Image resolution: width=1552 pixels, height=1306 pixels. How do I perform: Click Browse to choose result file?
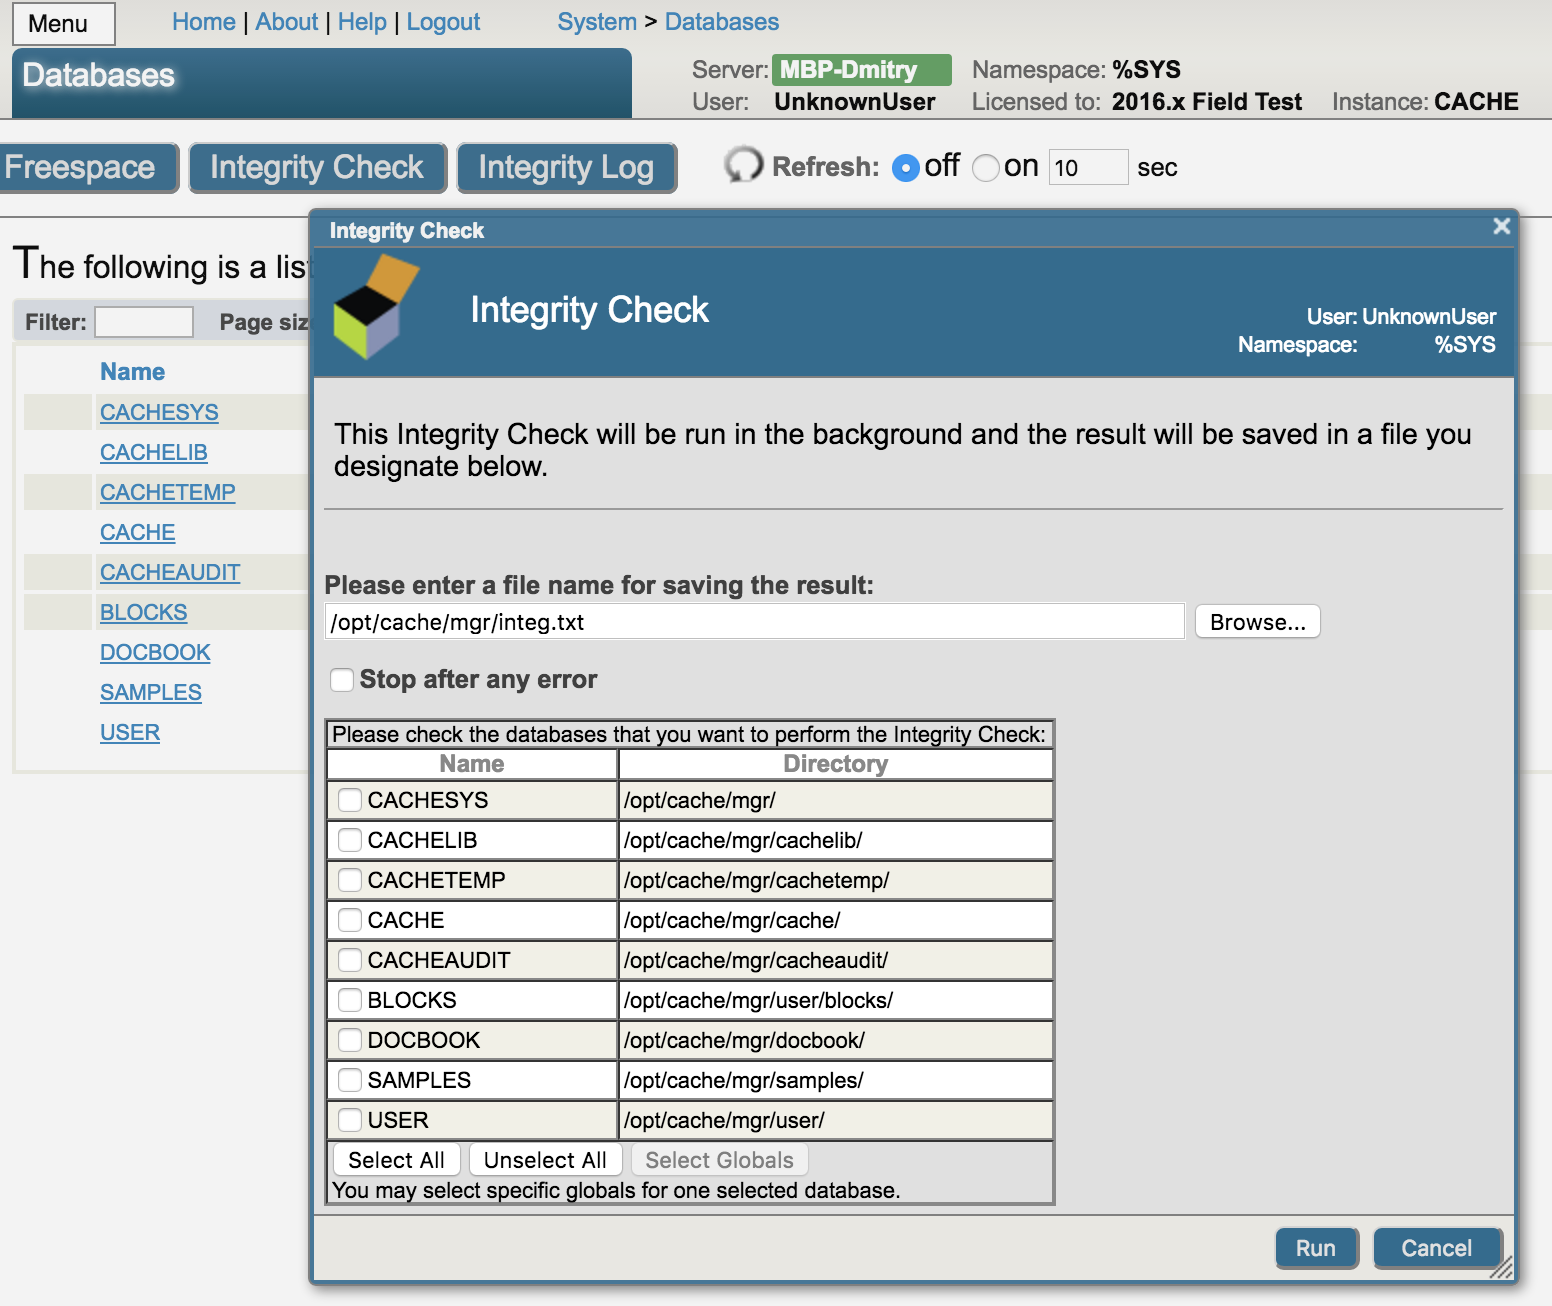click(1257, 622)
